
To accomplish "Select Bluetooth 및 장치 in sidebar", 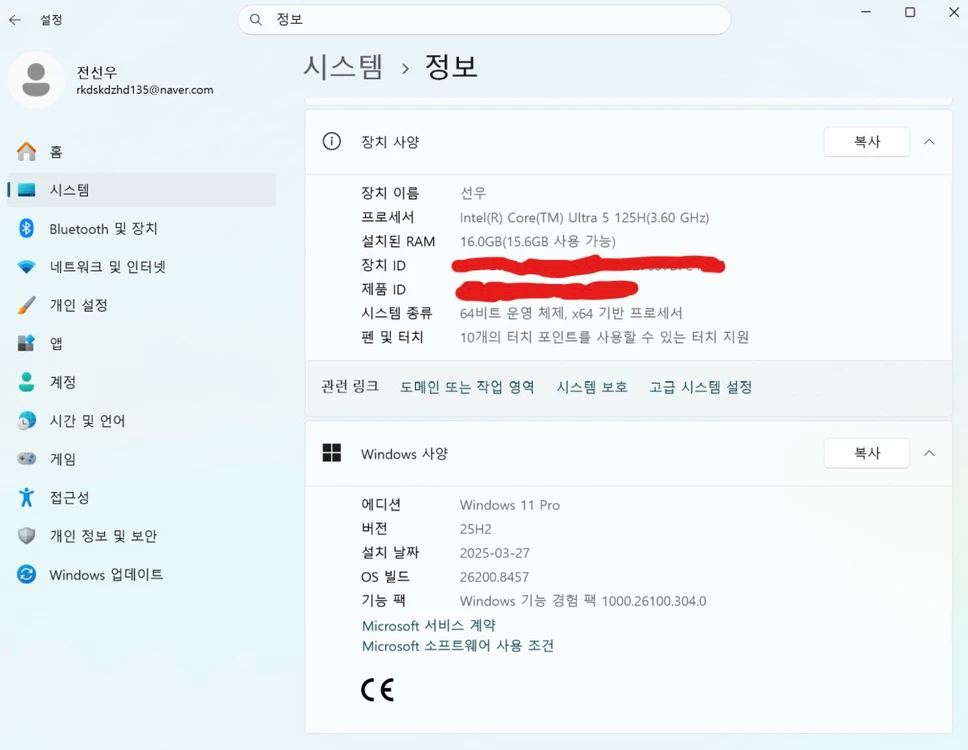I will [x=141, y=228].
